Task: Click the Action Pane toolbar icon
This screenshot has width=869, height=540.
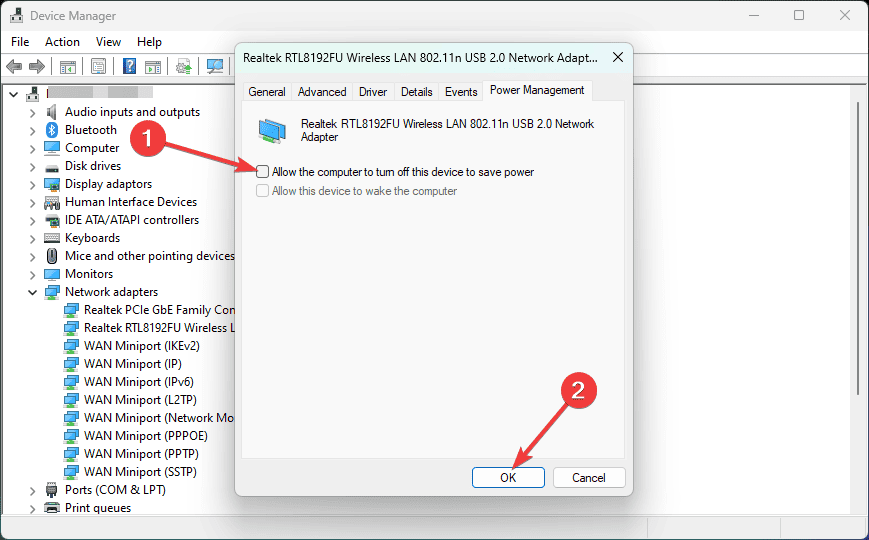Action: (x=153, y=67)
